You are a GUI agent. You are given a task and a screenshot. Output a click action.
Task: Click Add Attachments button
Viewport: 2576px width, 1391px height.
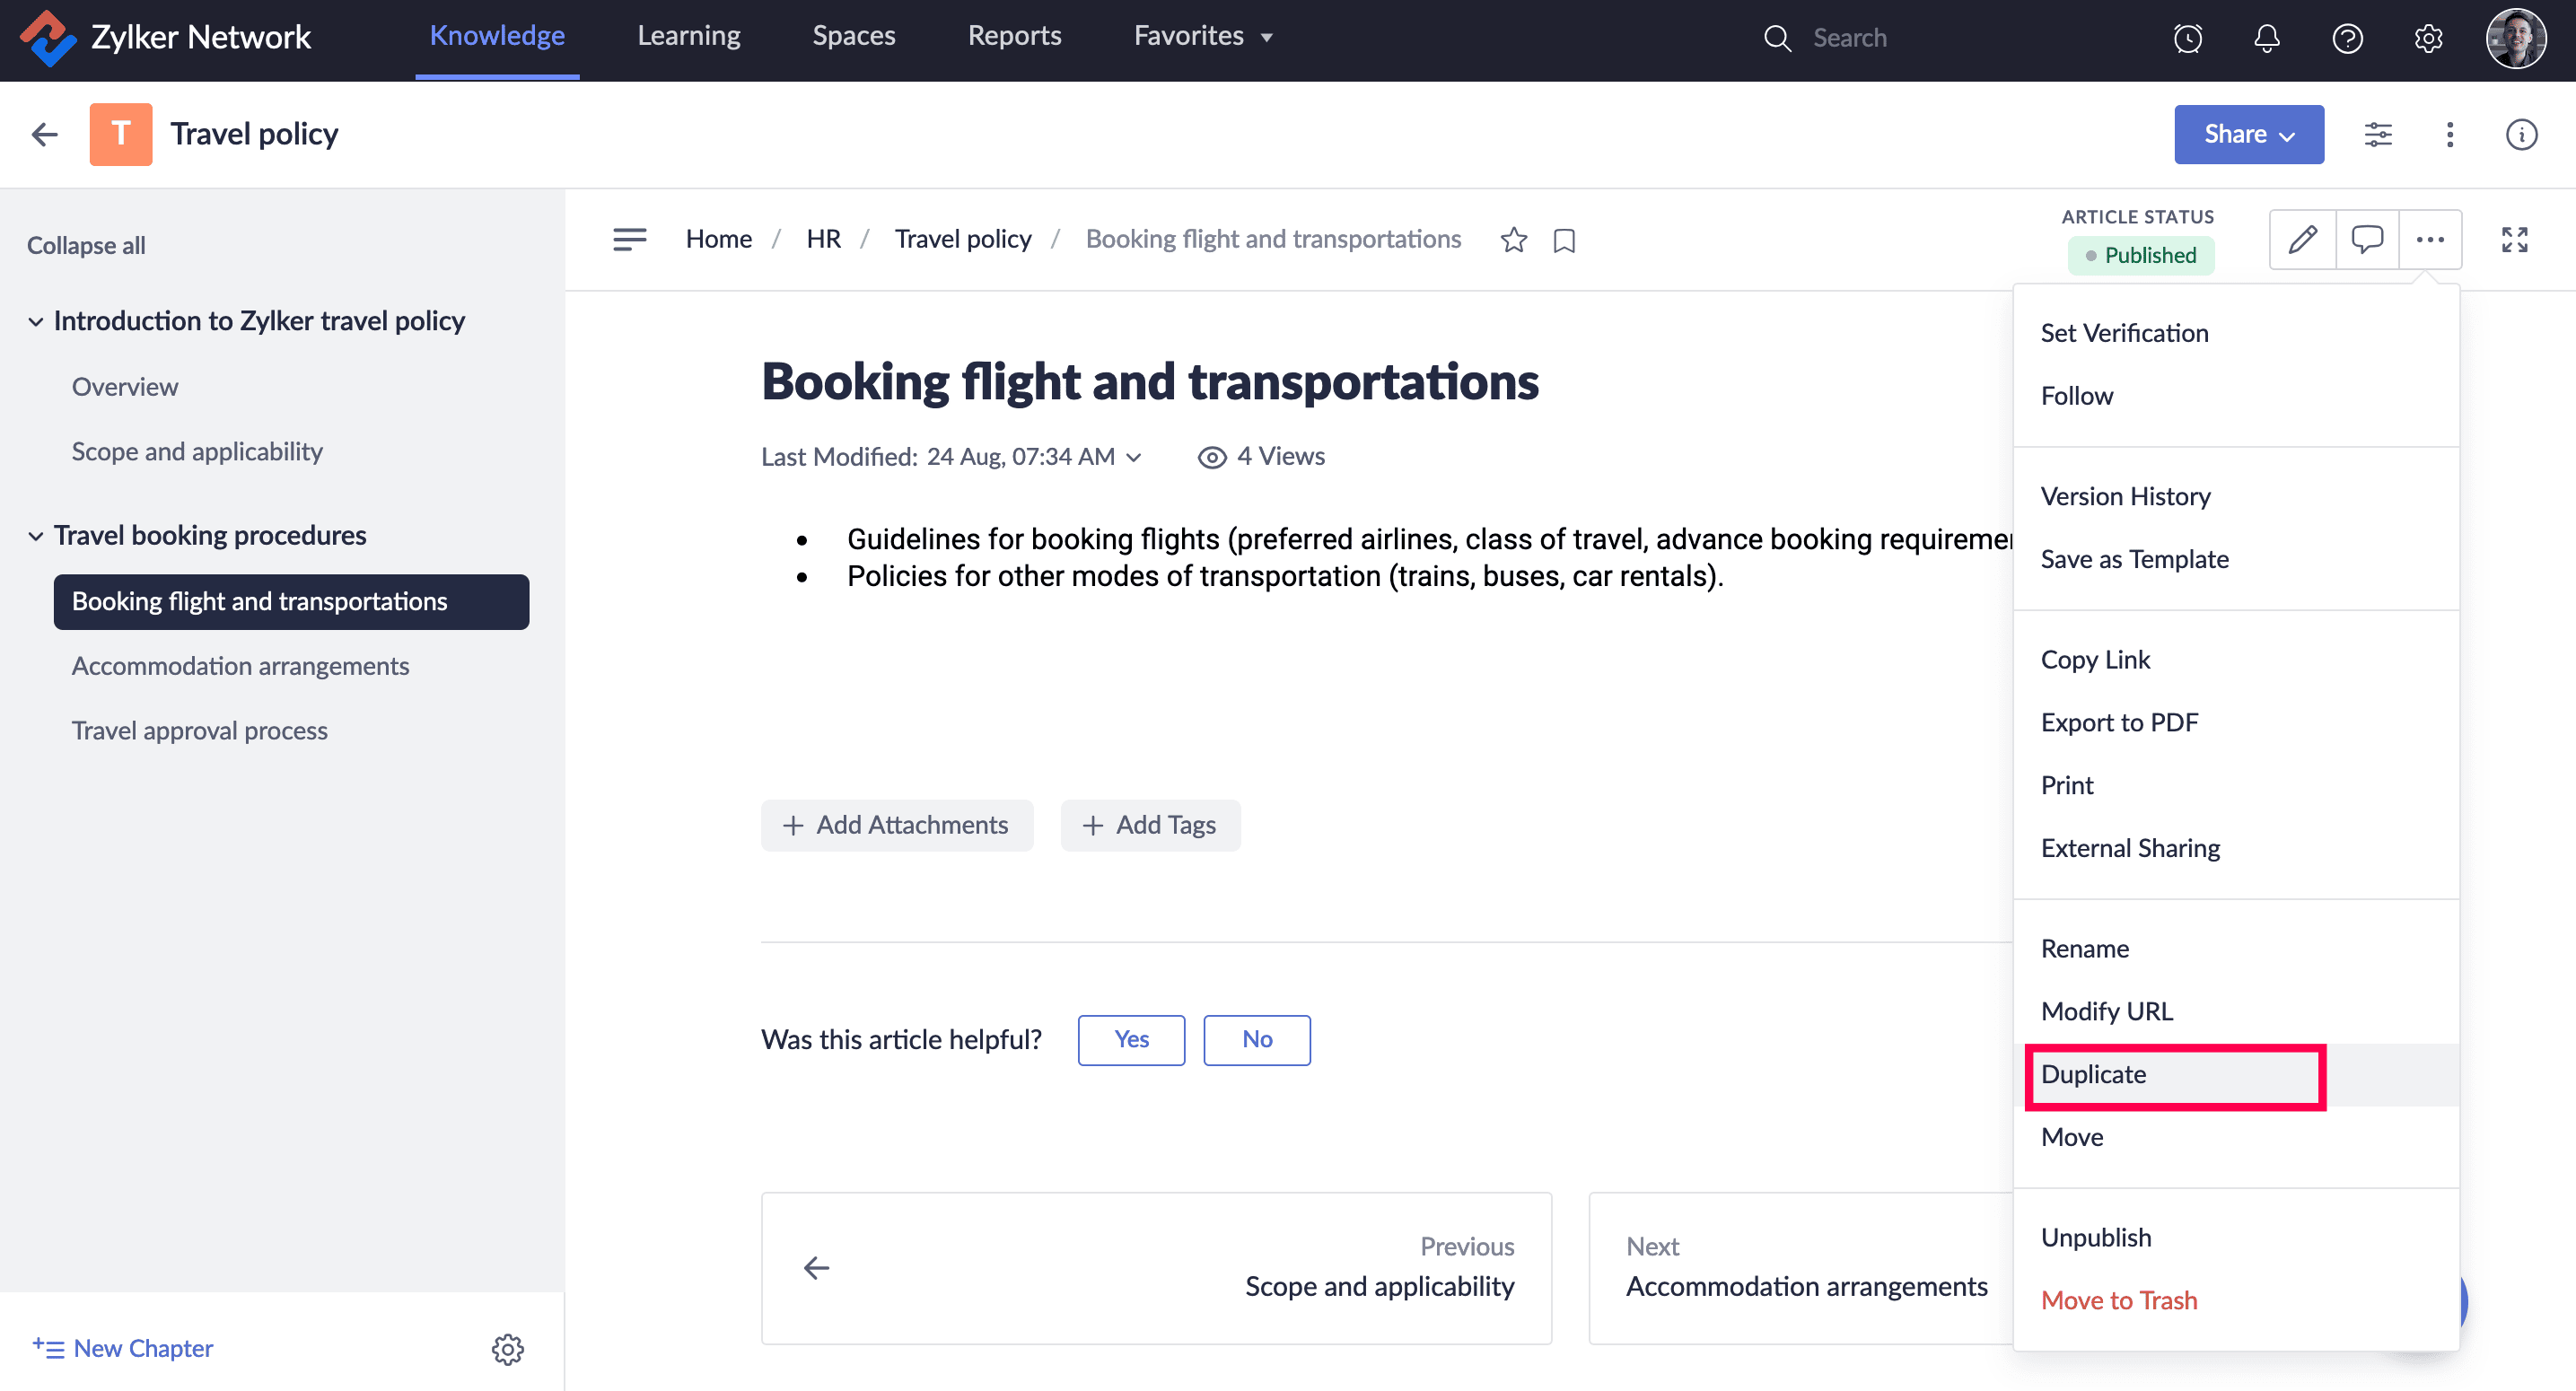(x=896, y=825)
